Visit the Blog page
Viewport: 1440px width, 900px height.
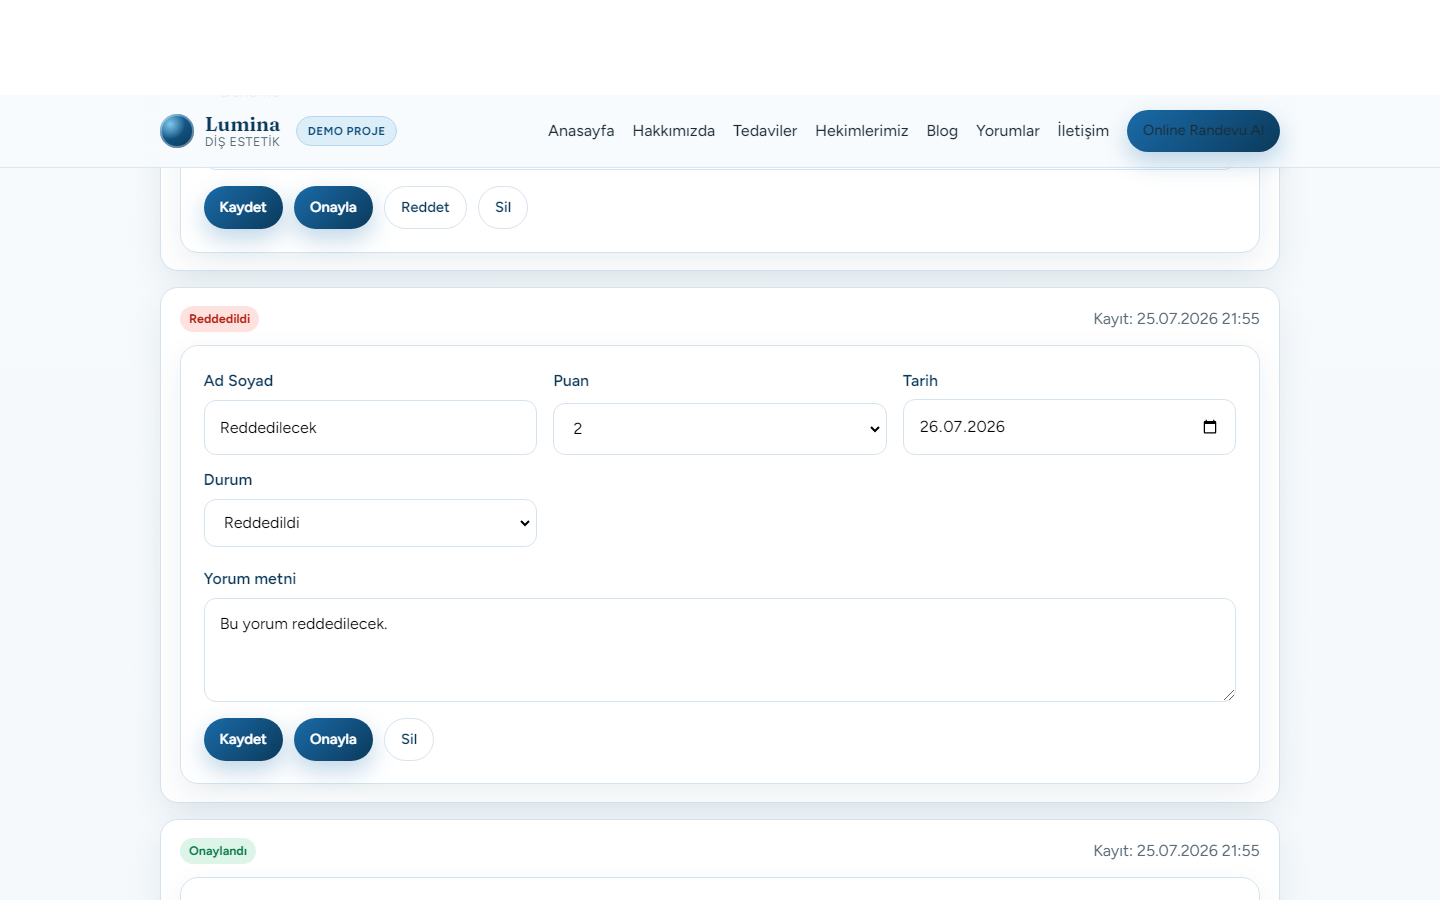click(x=942, y=131)
